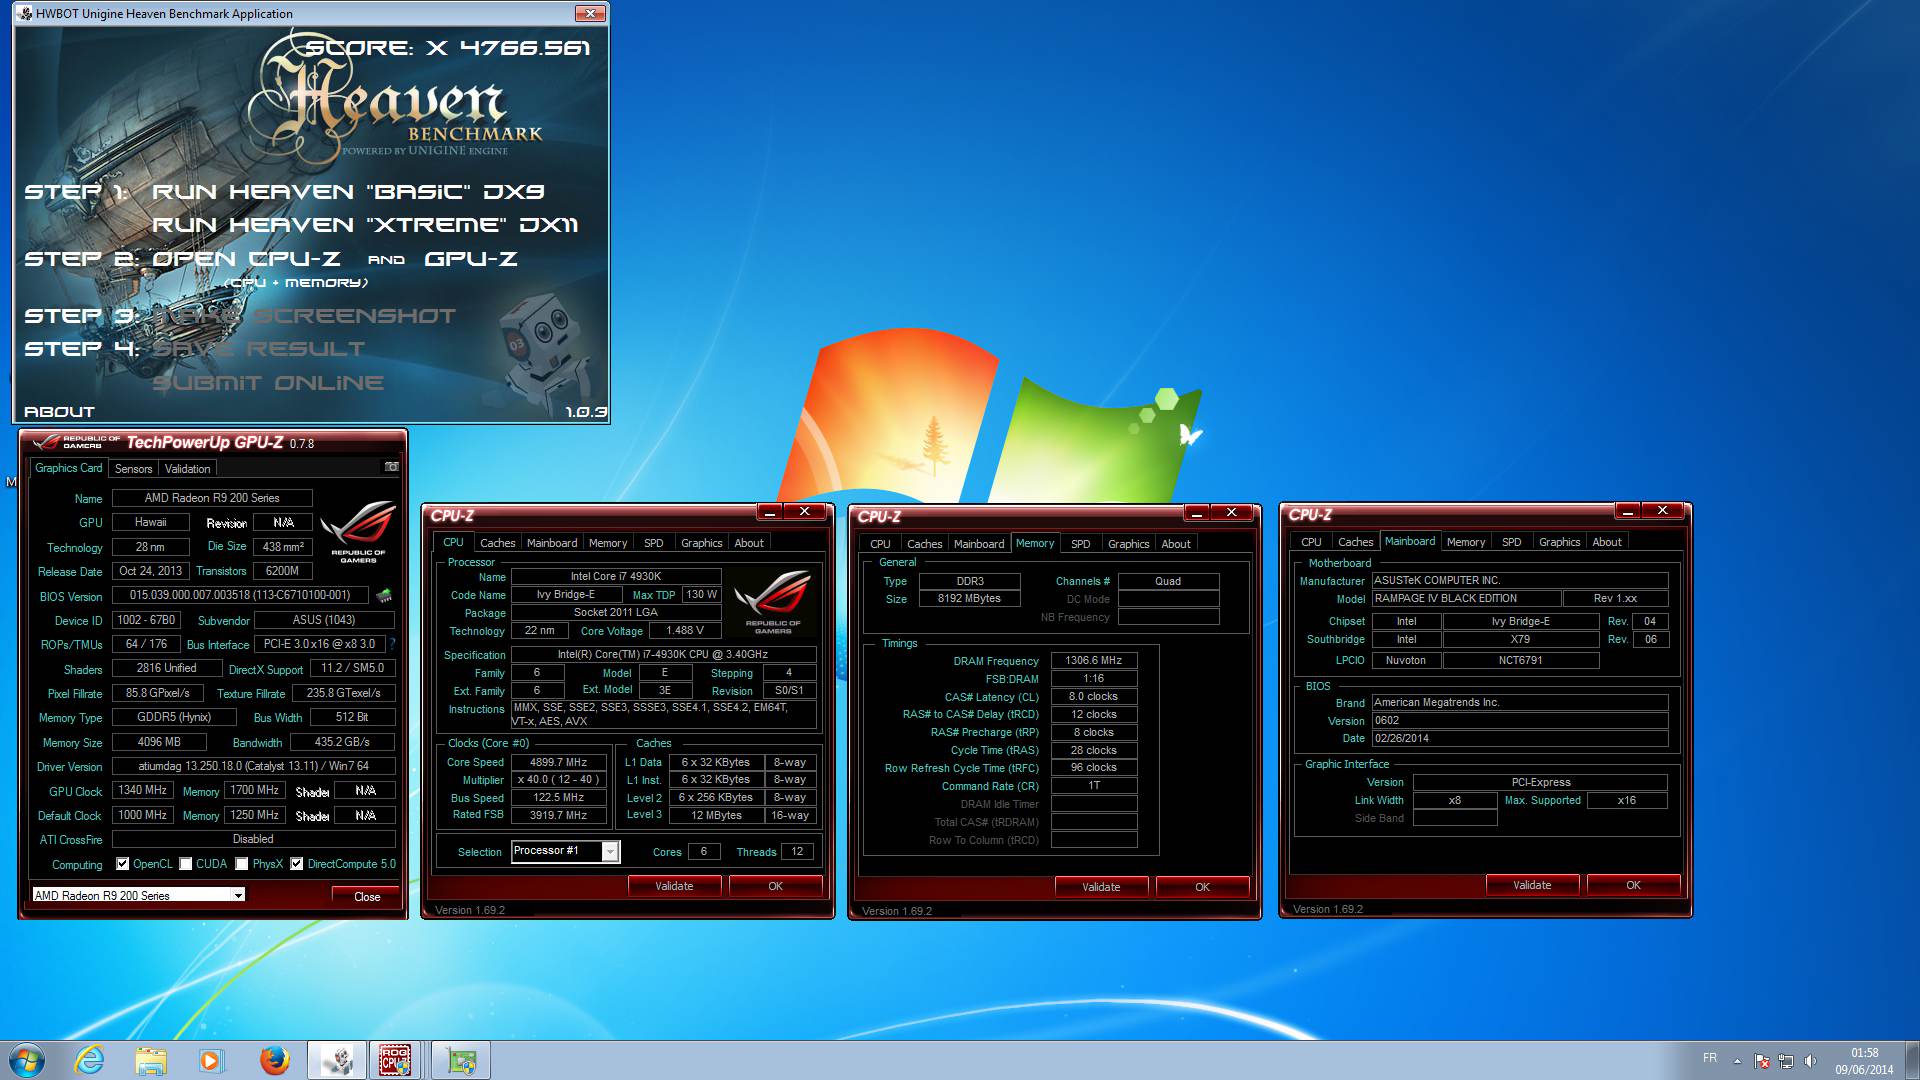Click Validate in CPU-Z memory-timings window
1920x1080 pixels.
click(x=1101, y=887)
